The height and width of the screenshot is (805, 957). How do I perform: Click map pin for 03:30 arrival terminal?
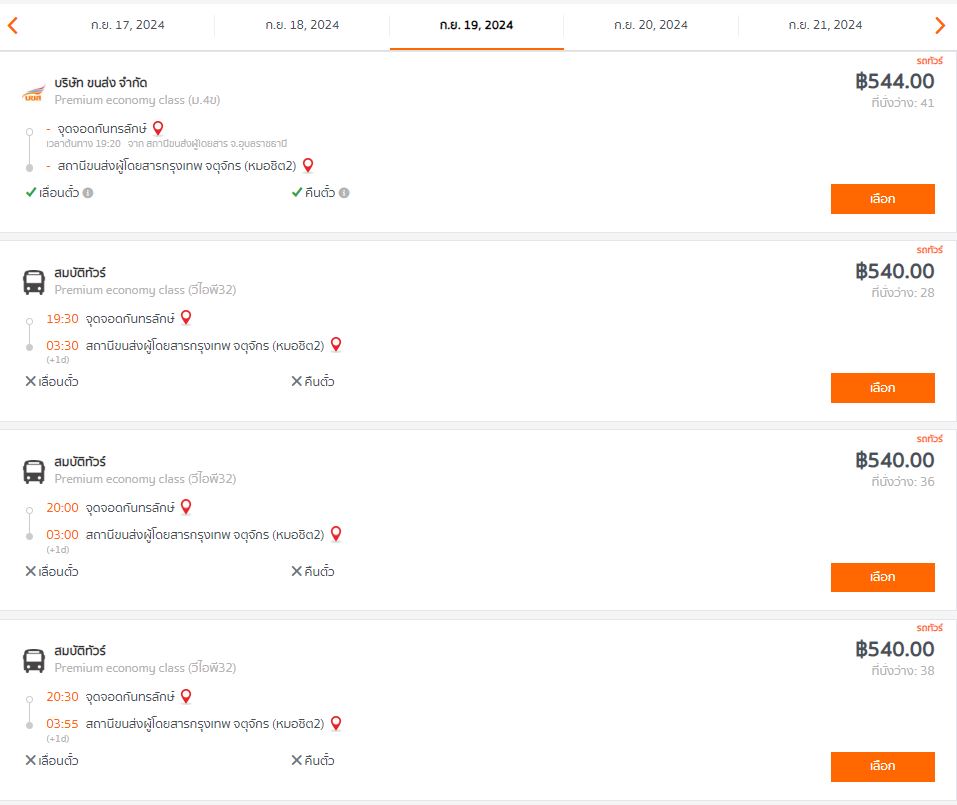click(x=336, y=345)
